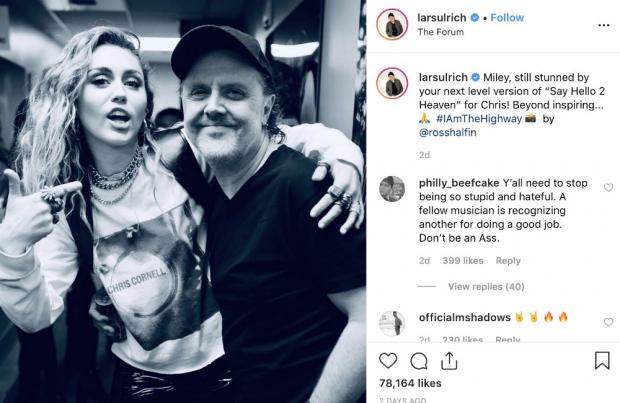Open the #IAmTheHighway hashtag
Image resolution: width=620 pixels, height=403 pixels.
point(481,117)
